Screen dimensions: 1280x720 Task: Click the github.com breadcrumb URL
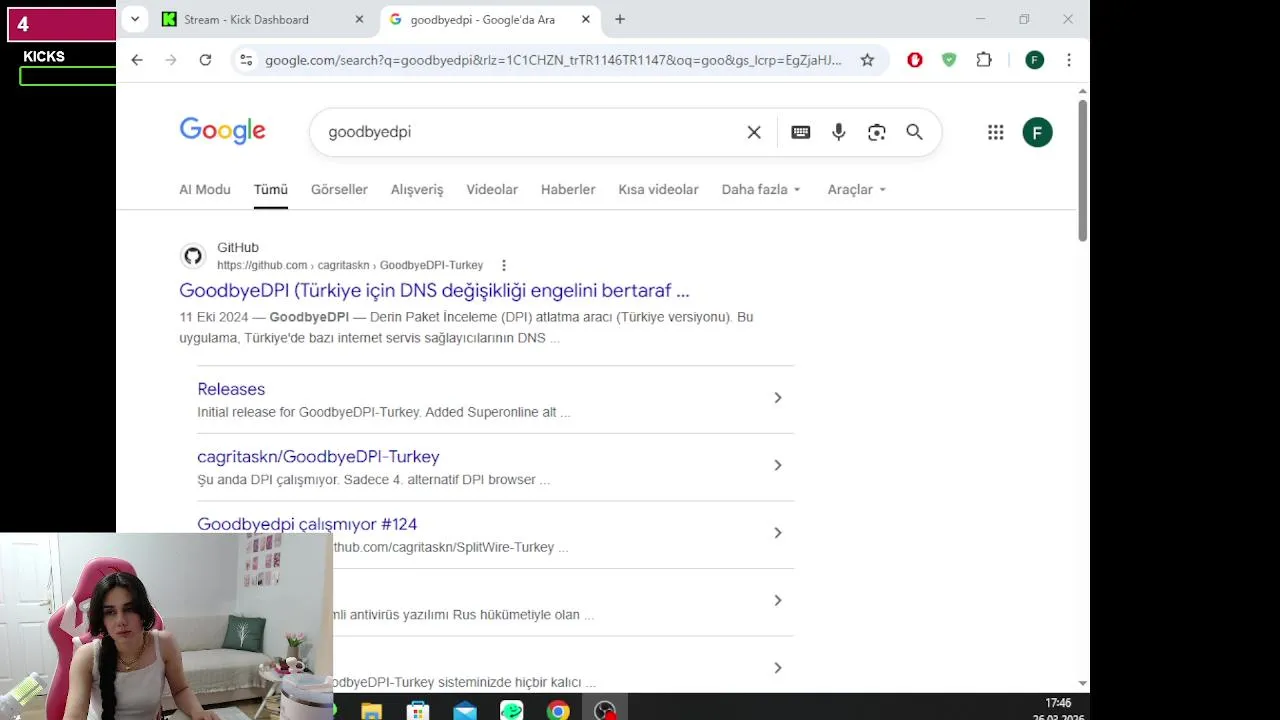point(350,265)
